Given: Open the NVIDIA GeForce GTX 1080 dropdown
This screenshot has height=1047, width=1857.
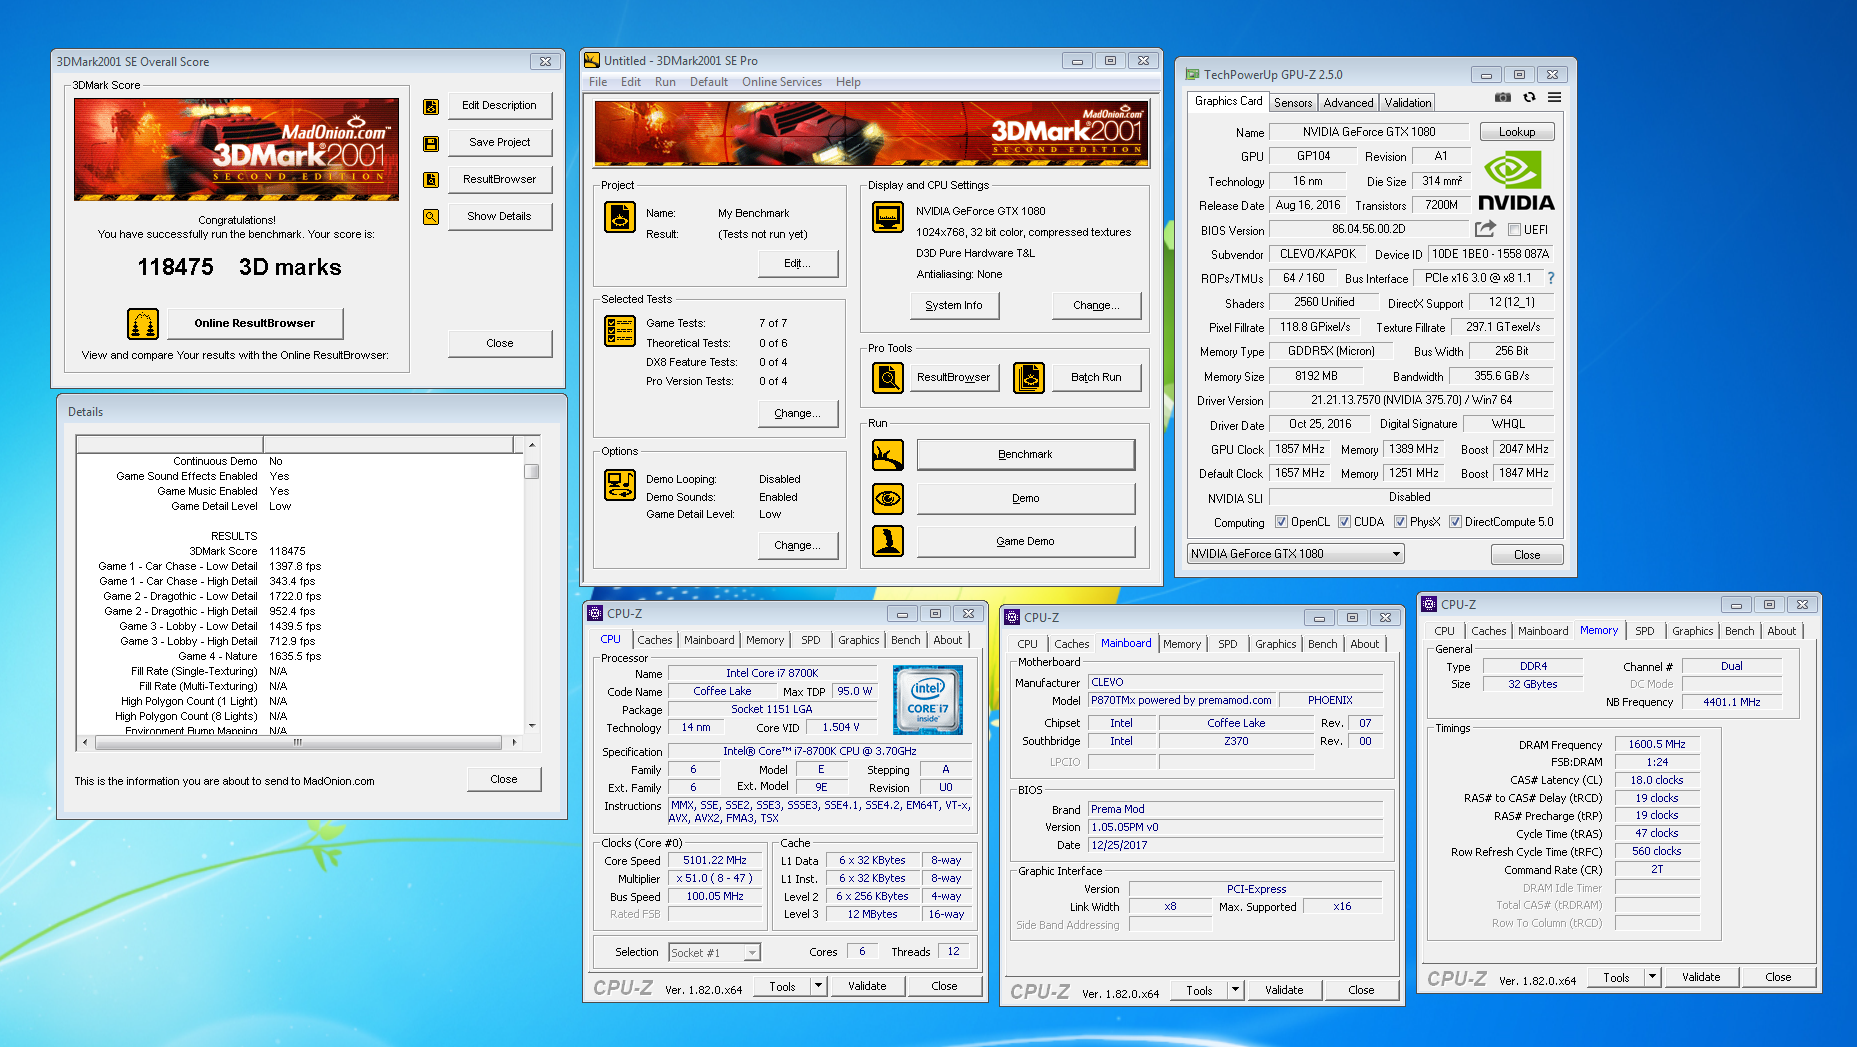Looking at the screenshot, I should coord(1396,554).
